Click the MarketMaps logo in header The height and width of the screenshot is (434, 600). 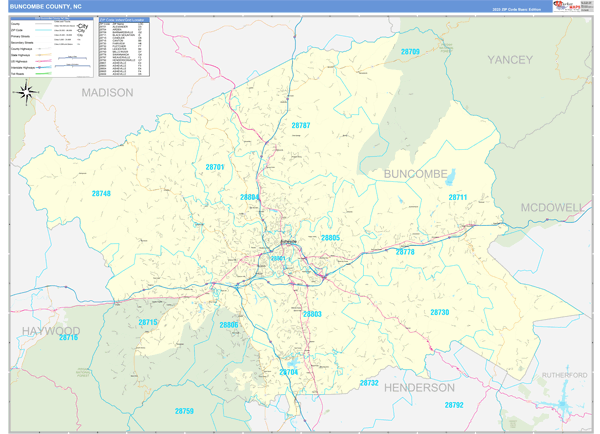pyautogui.click(x=566, y=6)
